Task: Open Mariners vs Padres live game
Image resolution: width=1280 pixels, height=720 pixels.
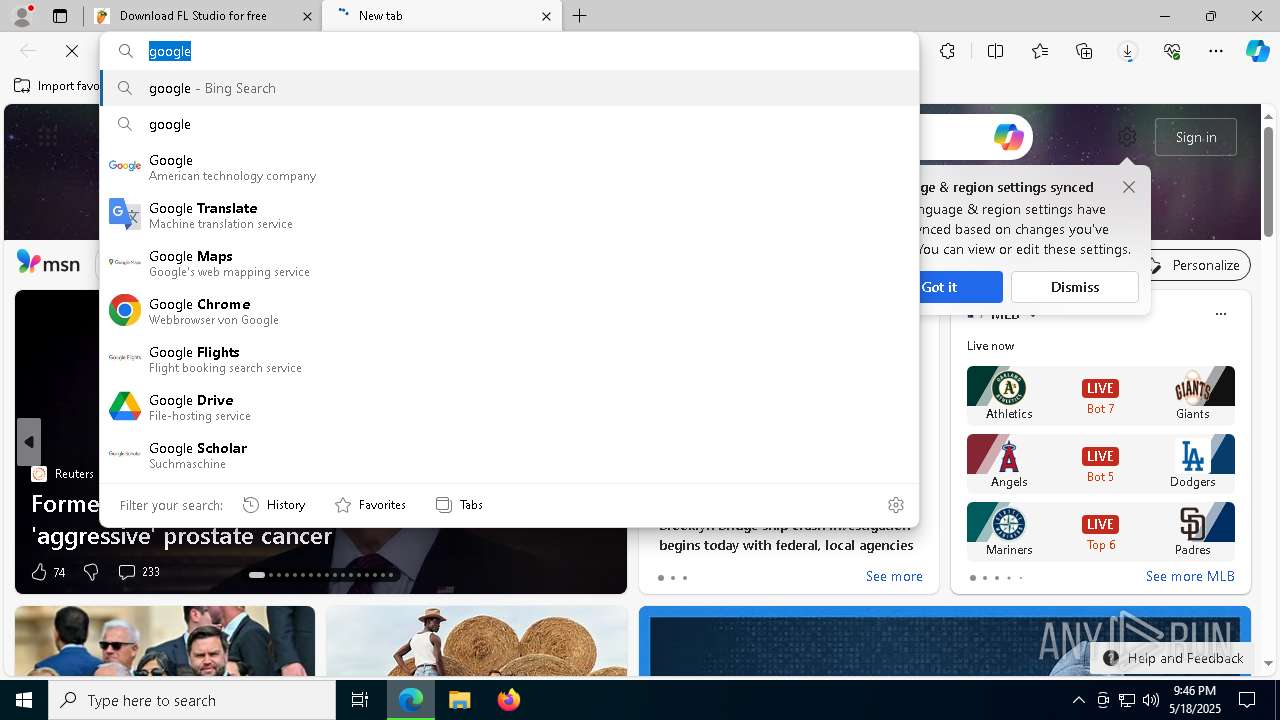Action: pyautogui.click(x=1101, y=530)
